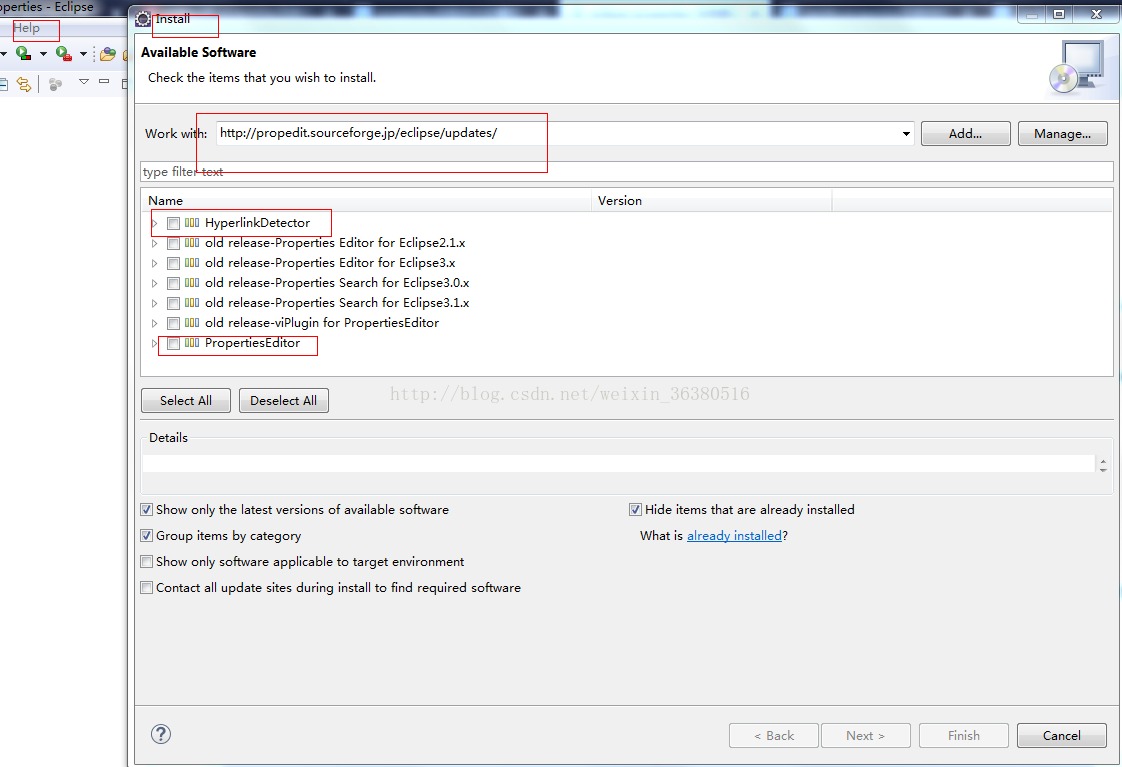The height and width of the screenshot is (767, 1122).
Task: Expand Properties Editor for Eclipse3.x node
Action: [155, 263]
